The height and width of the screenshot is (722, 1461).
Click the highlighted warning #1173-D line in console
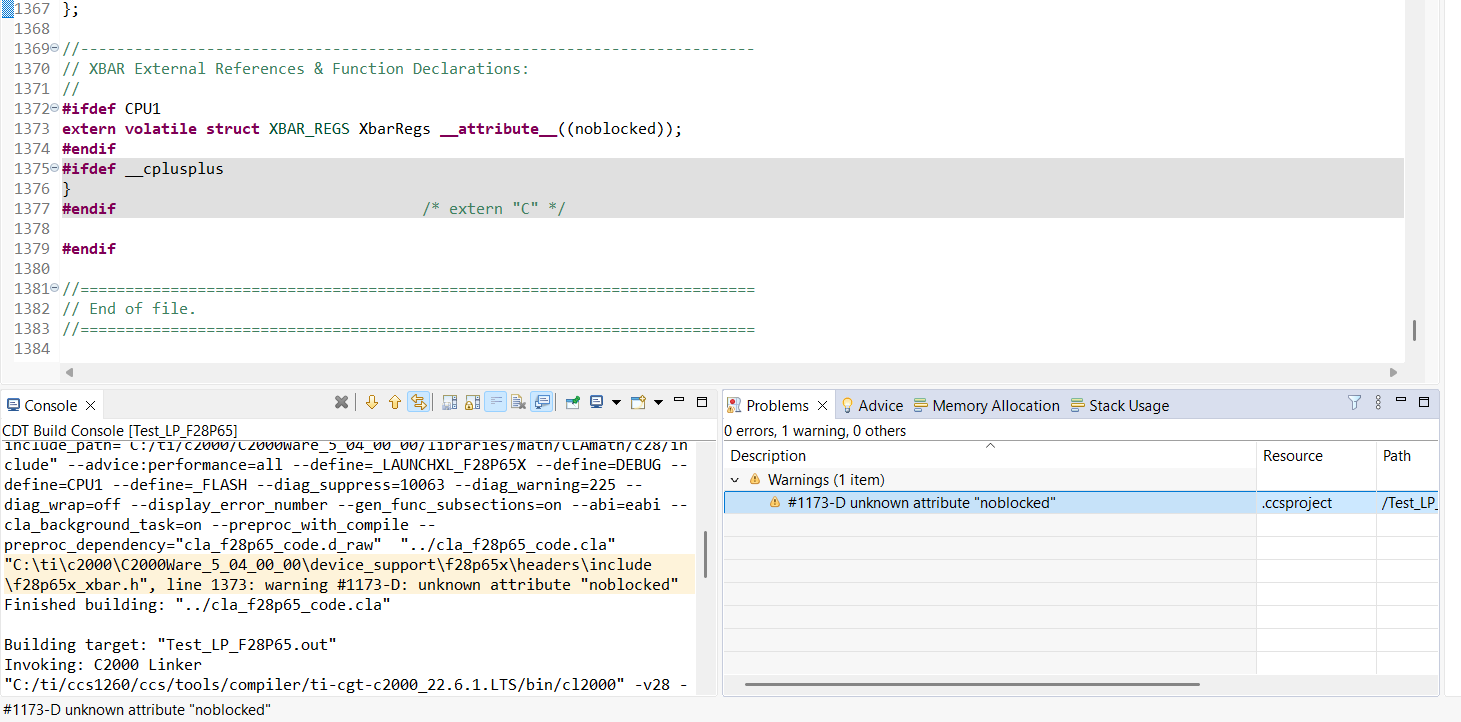[x=350, y=574]
